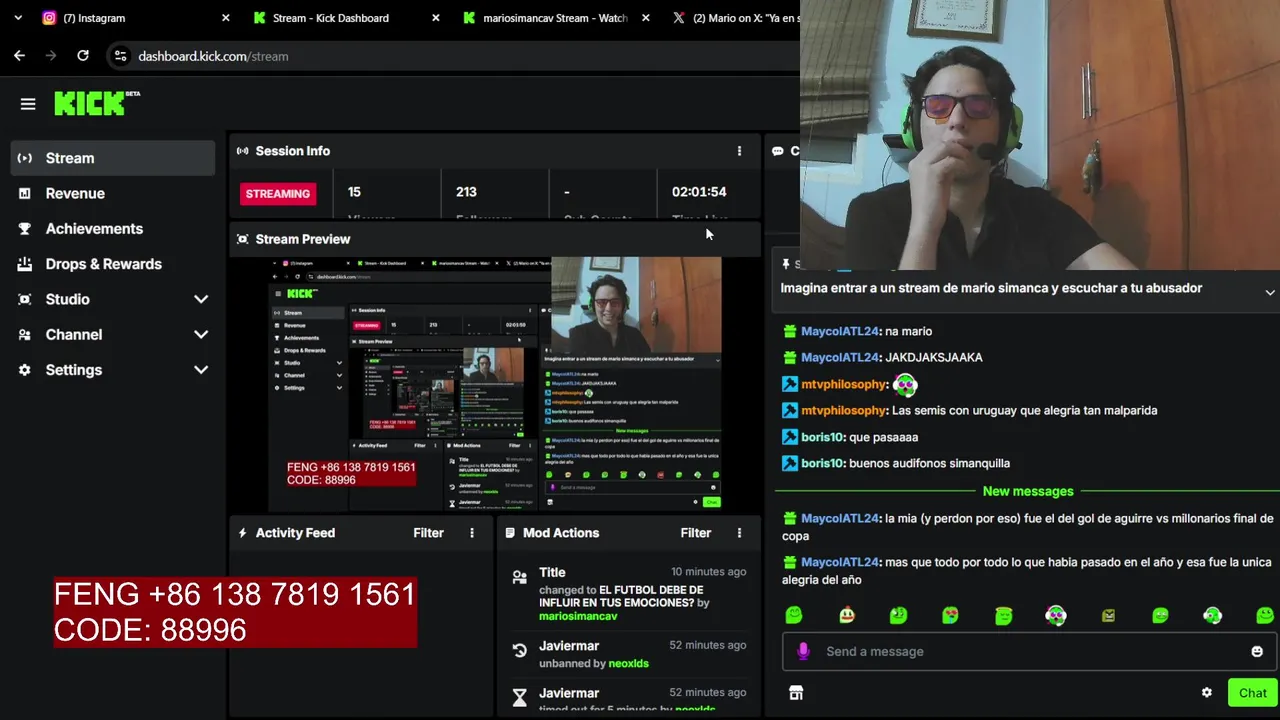1280x720 pixels.
Task: Click the Revenue sidebar icon
Action: tap(25, 193)
